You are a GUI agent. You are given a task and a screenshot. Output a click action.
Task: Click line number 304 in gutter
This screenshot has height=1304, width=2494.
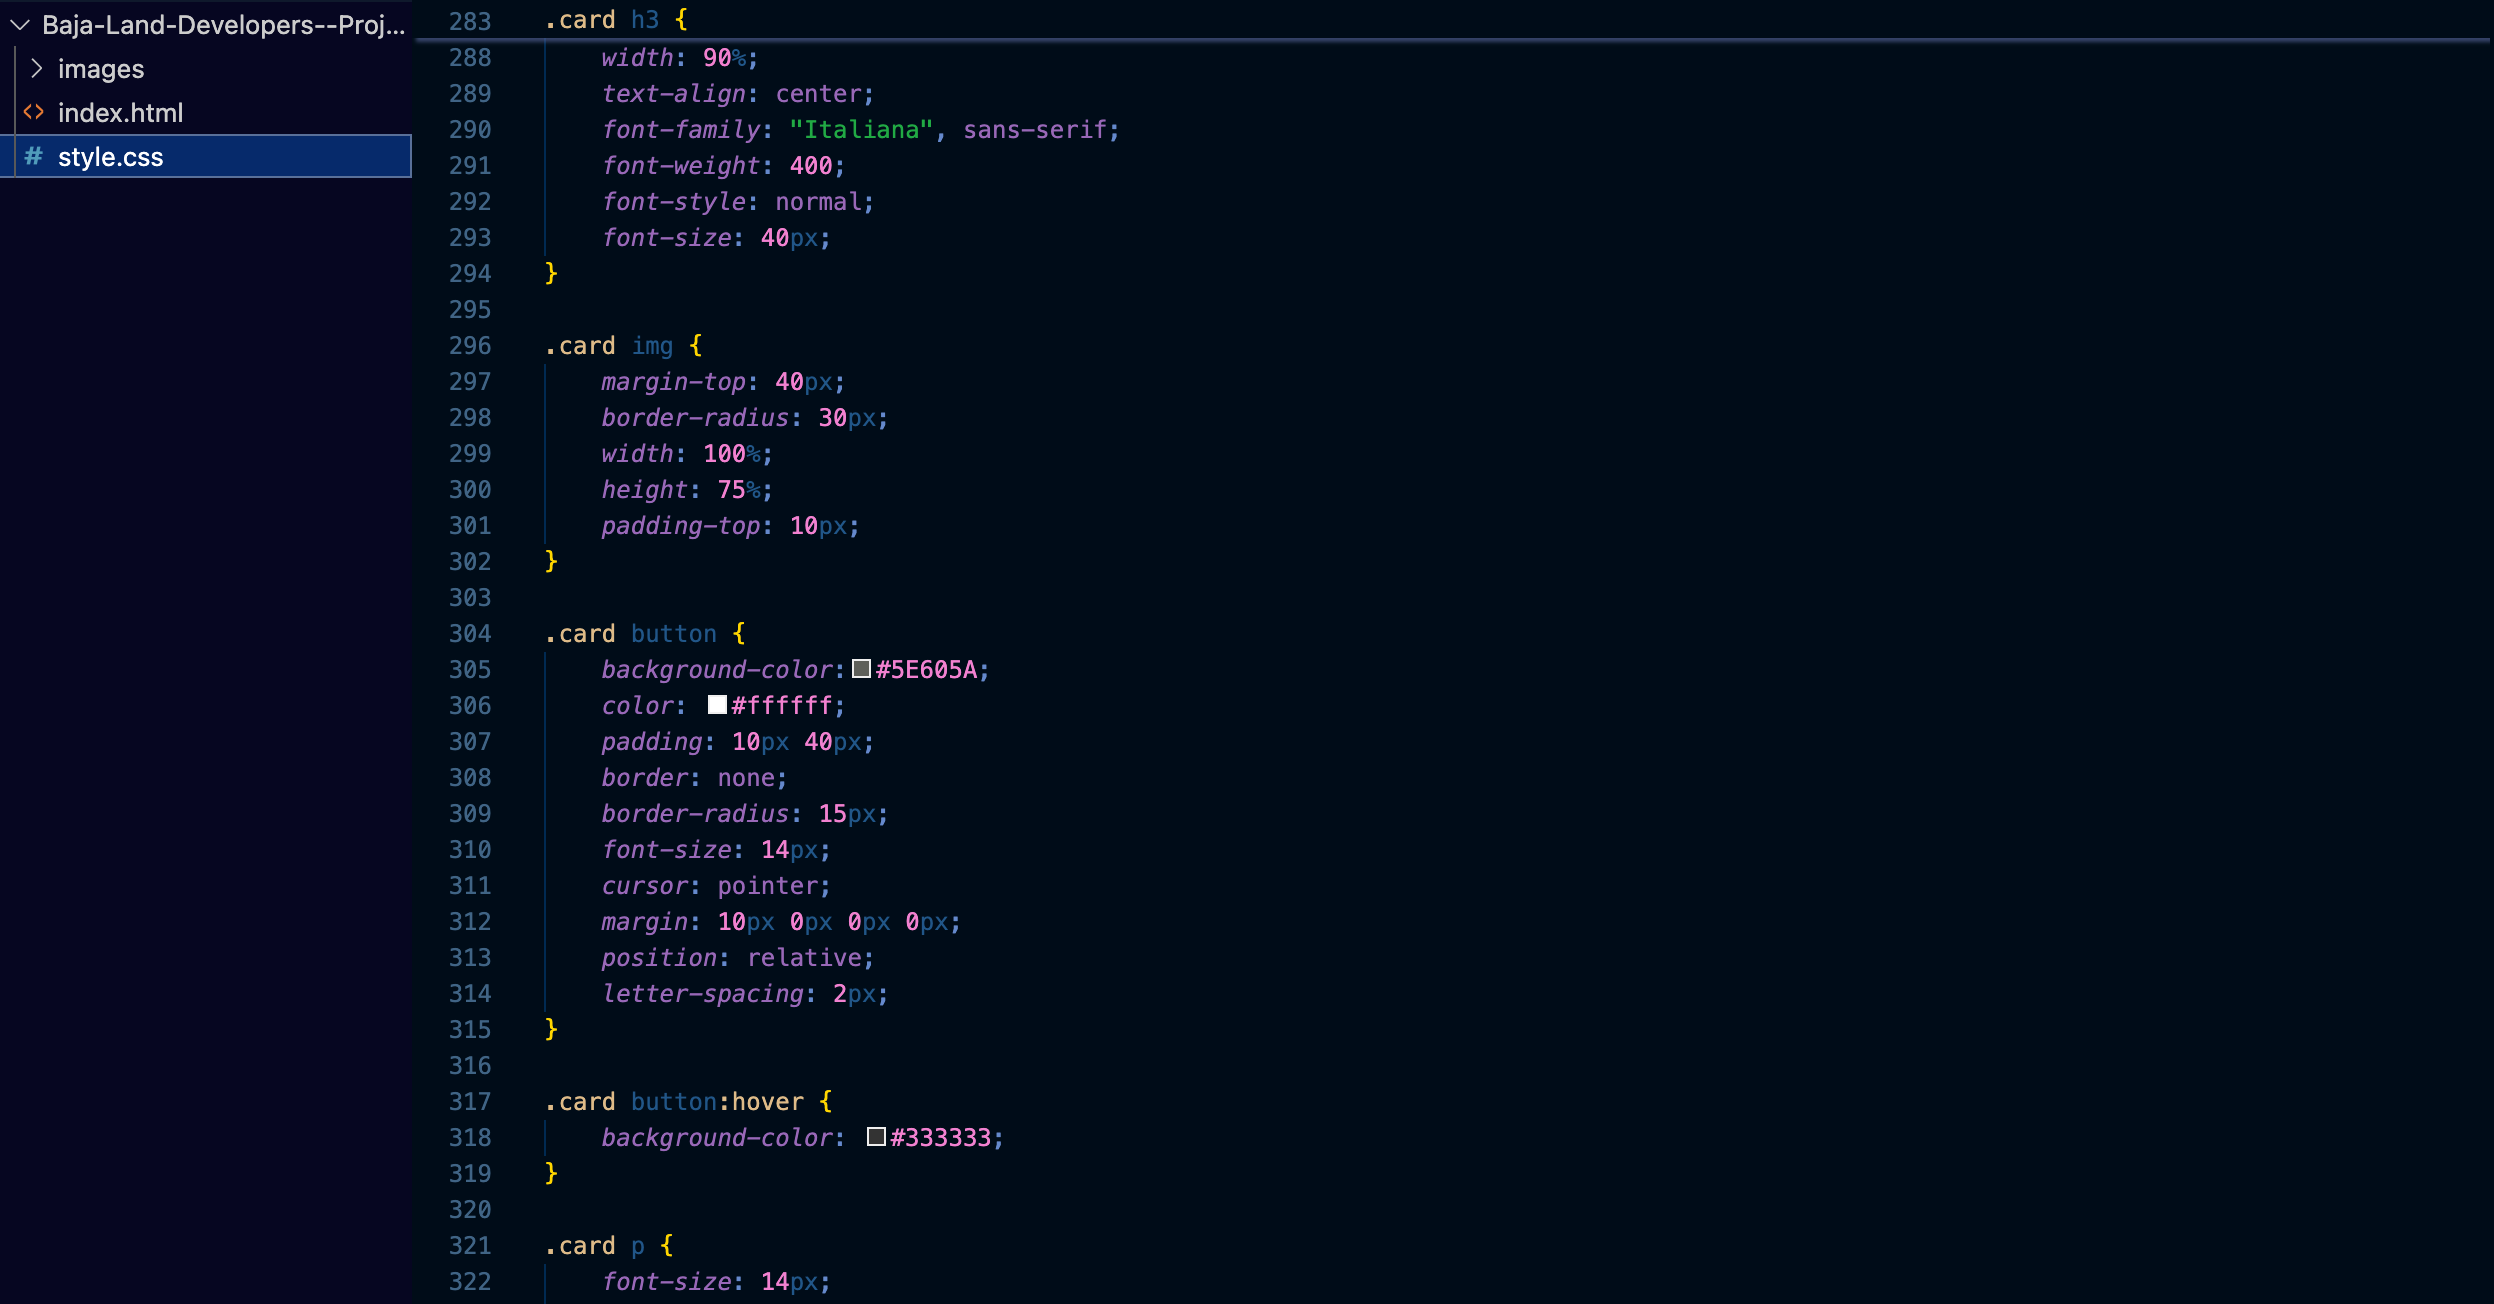[x=470, y=634]
